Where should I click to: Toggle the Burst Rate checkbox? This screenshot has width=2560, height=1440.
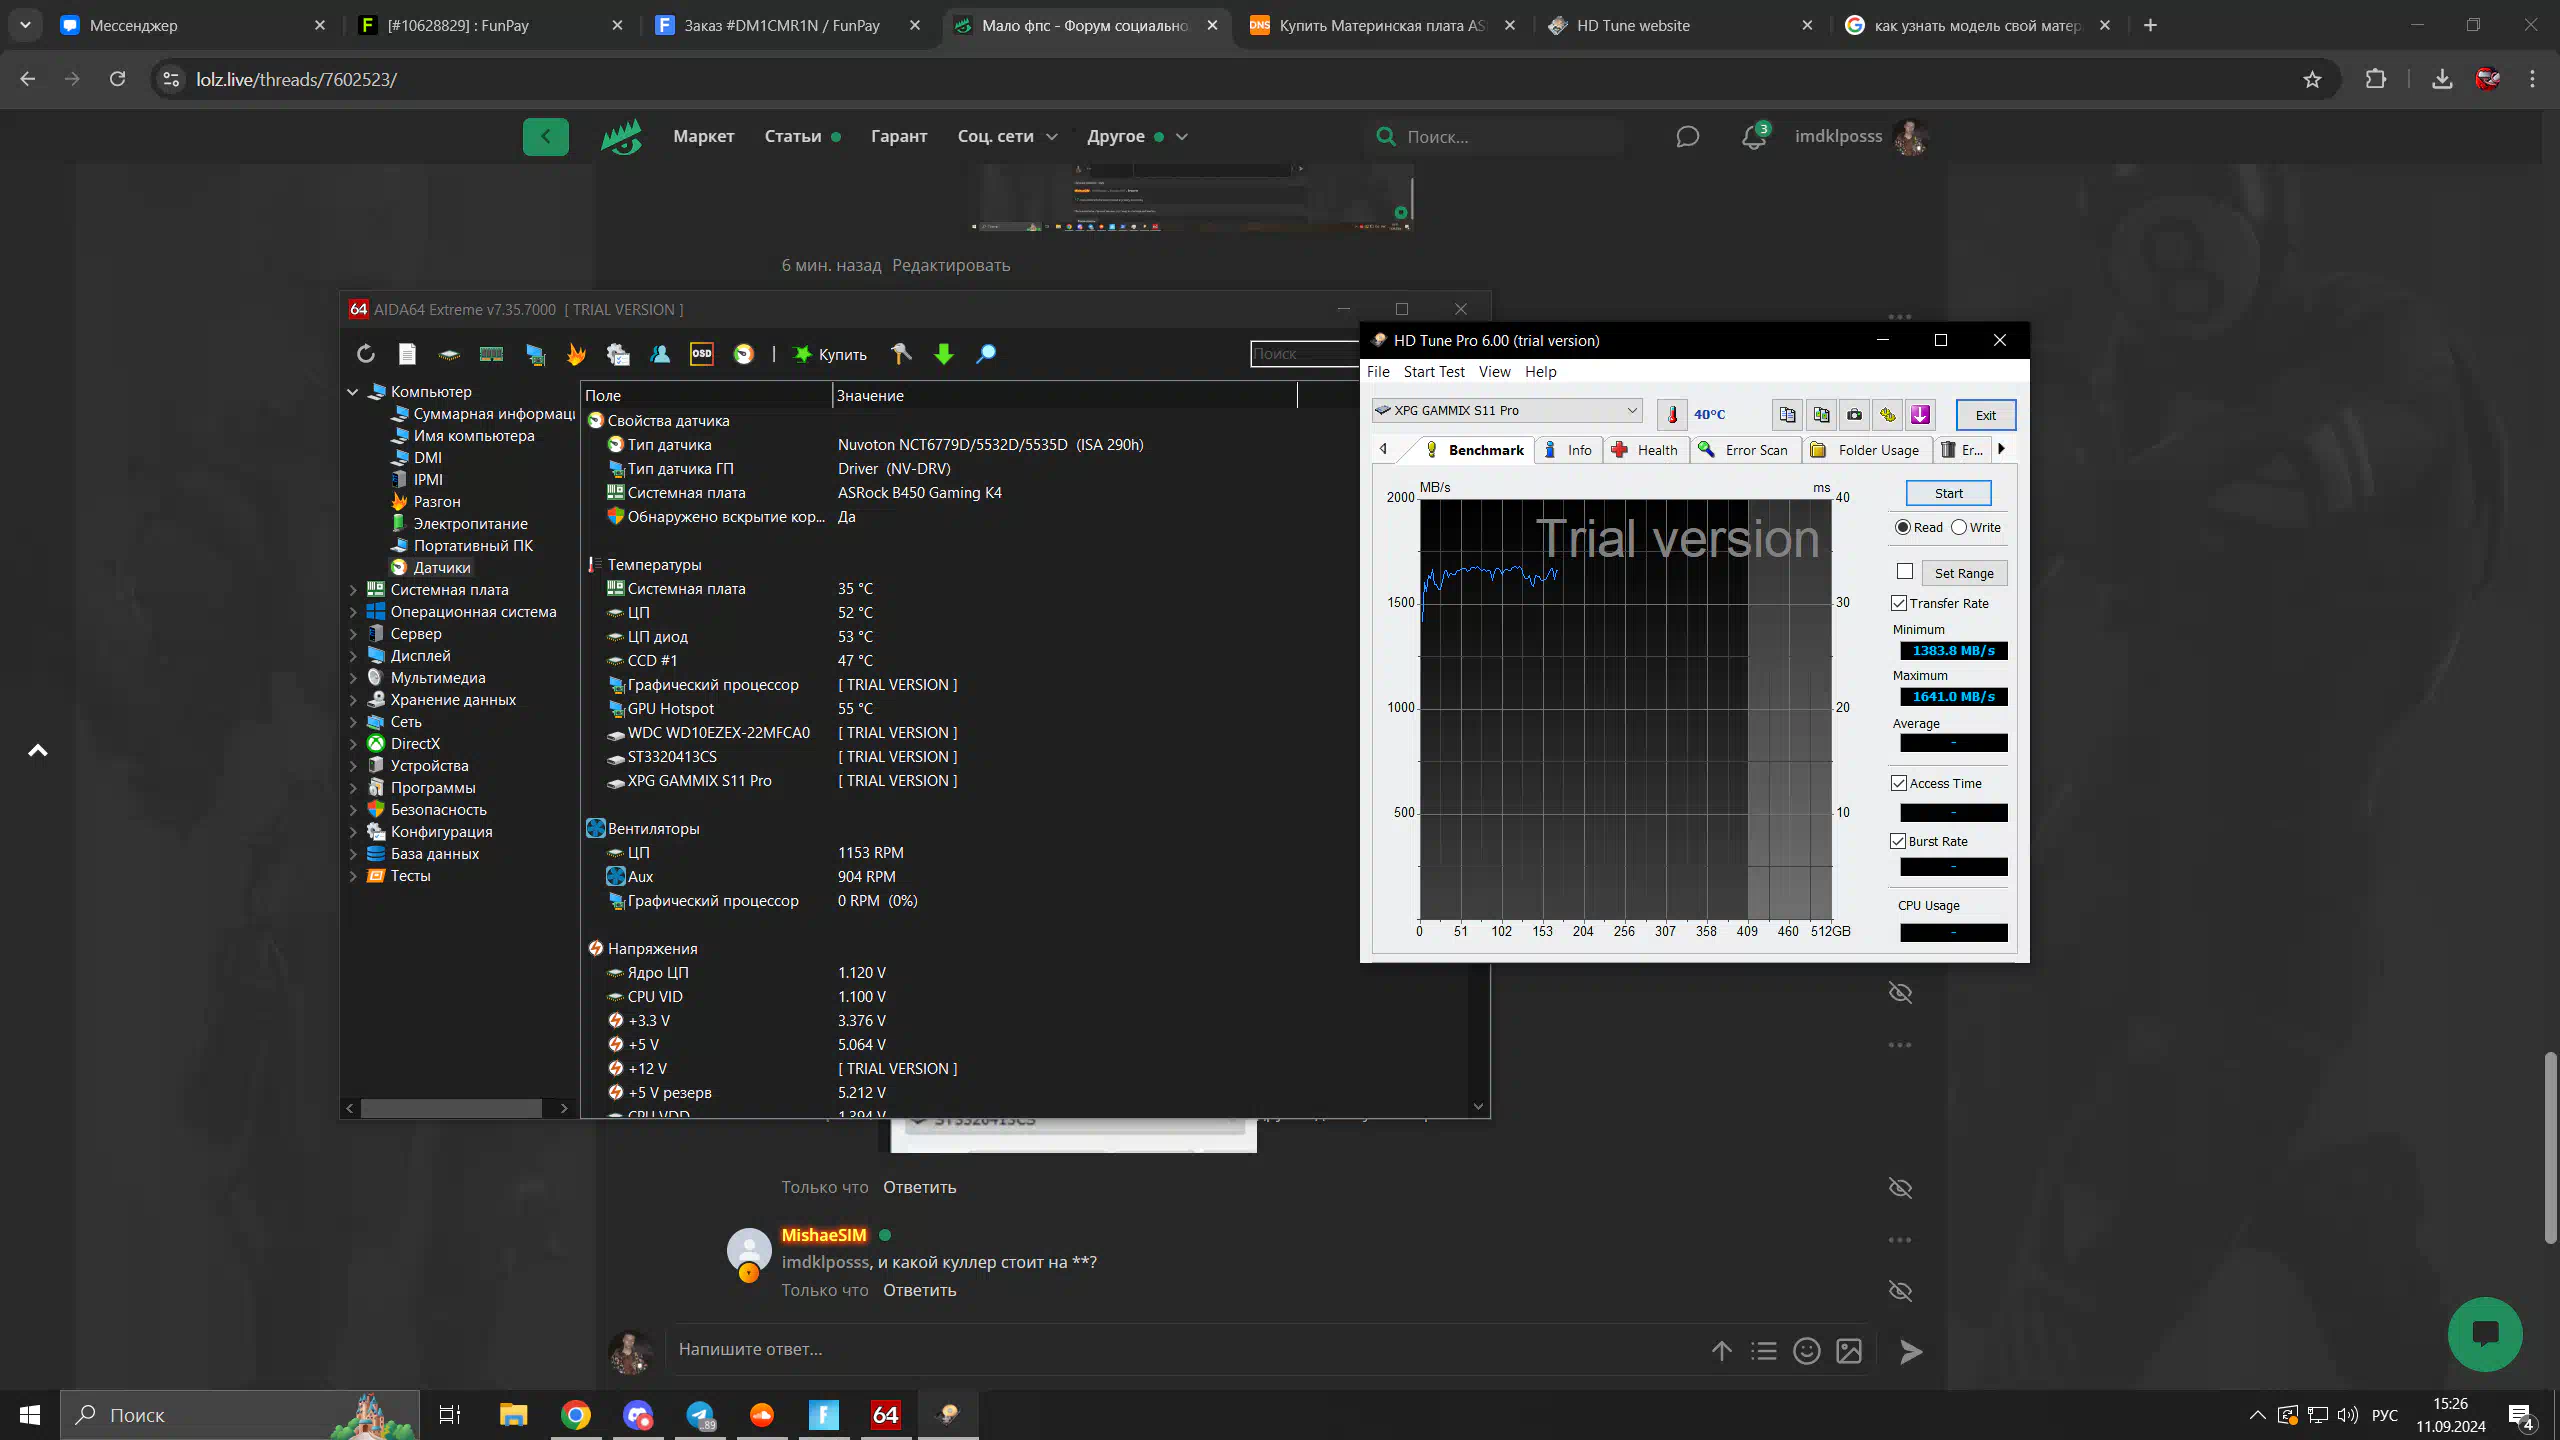point(1899,841)
